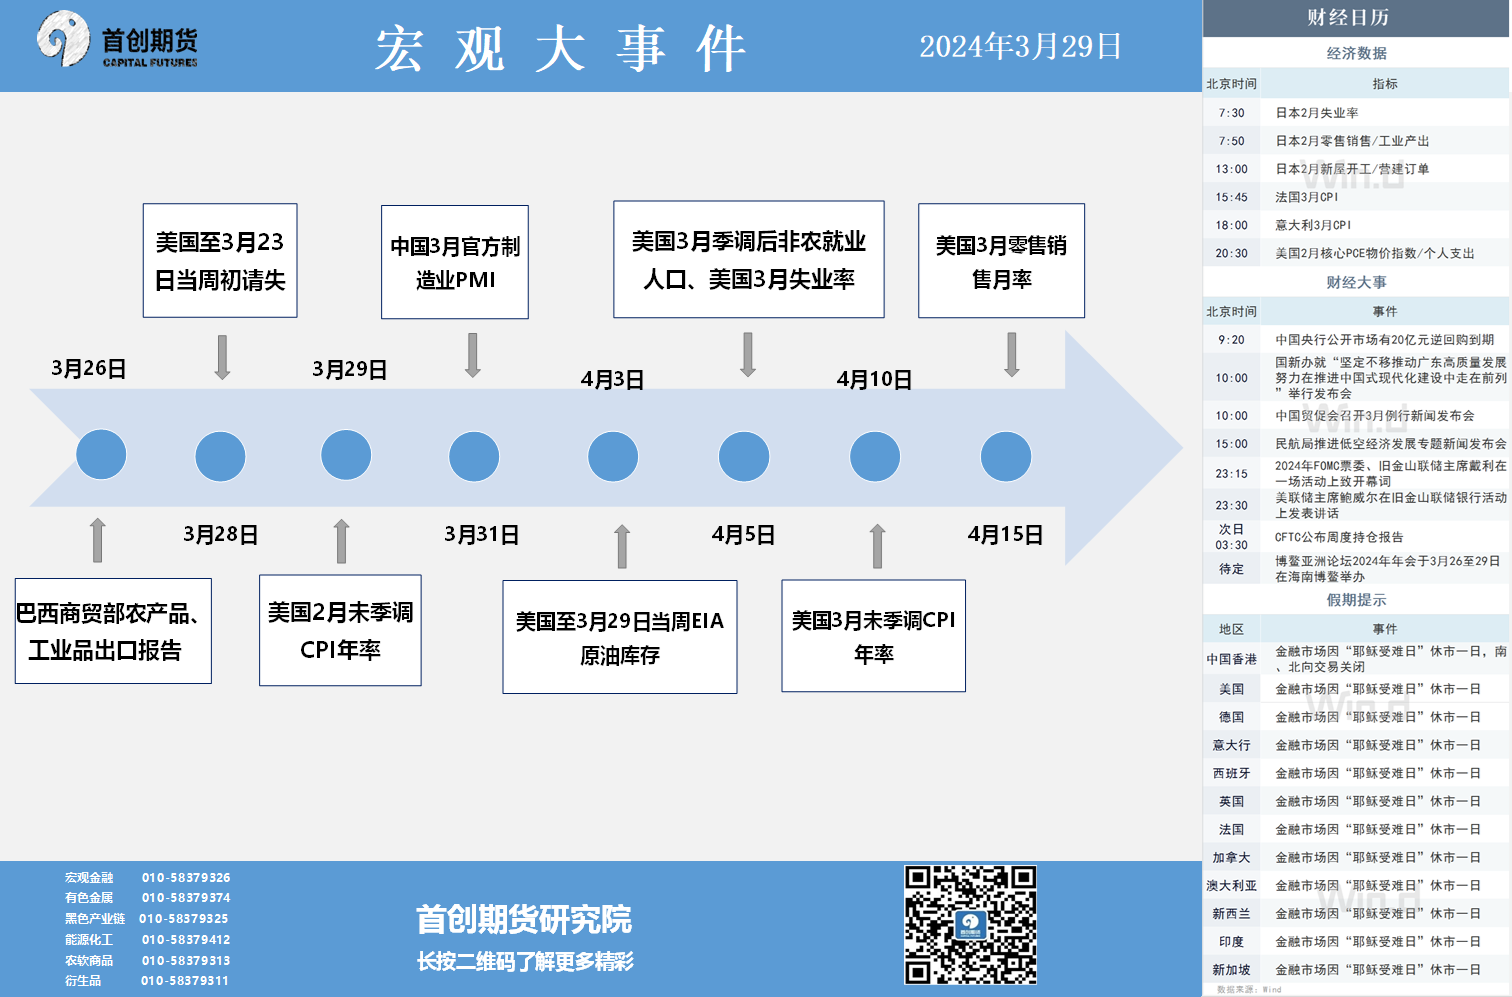
Task: Click up arrow above 巴西商贸部 export report box
Action: coord(97,540)
